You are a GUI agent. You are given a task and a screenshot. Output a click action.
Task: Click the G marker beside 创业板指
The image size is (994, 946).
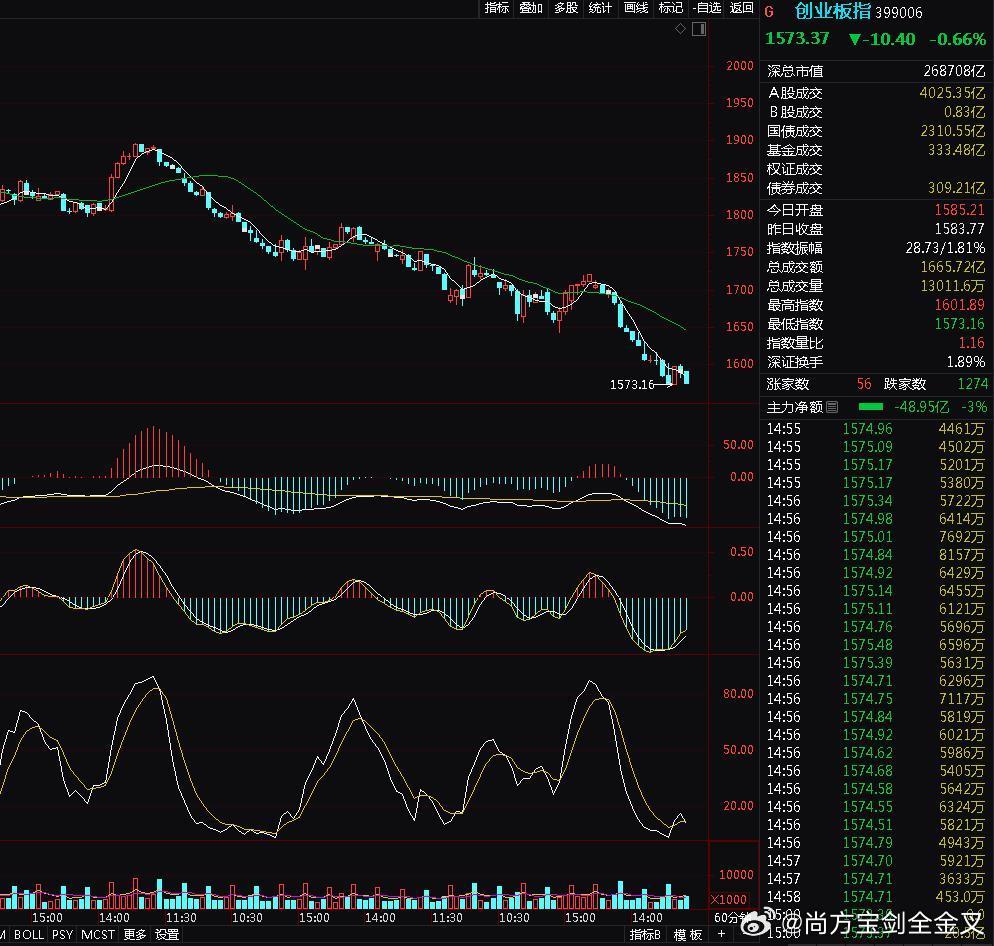tap(769, 12)
